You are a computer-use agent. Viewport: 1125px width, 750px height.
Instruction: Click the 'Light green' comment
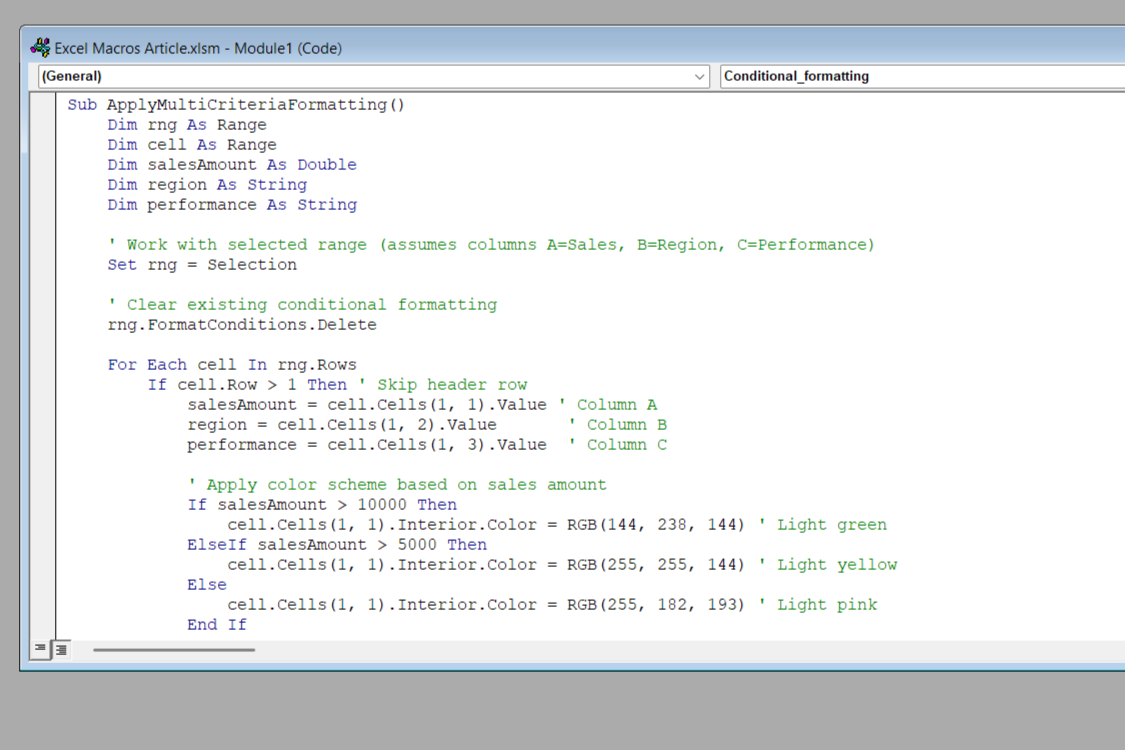(822, 525)
